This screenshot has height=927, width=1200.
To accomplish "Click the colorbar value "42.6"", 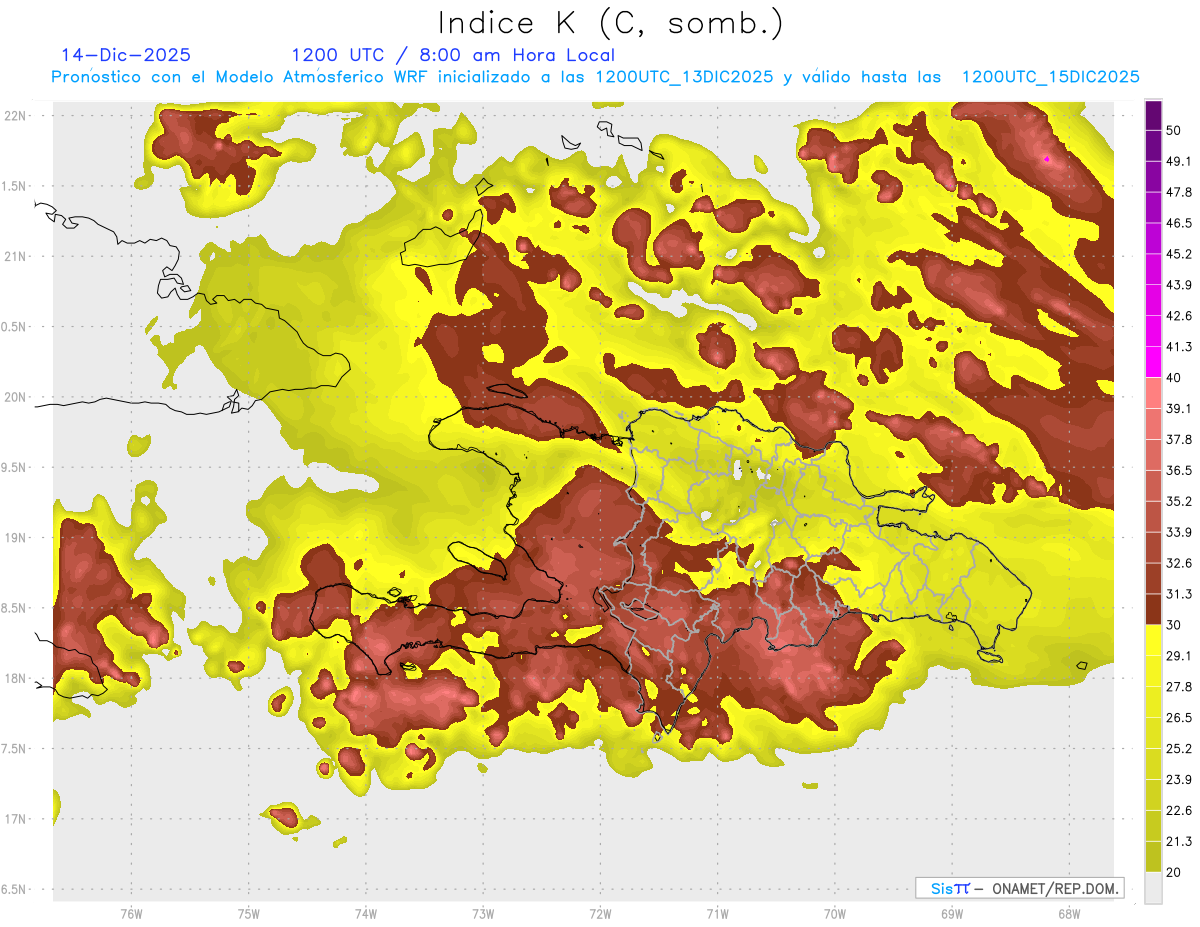I will pyautogui.click(x=1179, y=316).
